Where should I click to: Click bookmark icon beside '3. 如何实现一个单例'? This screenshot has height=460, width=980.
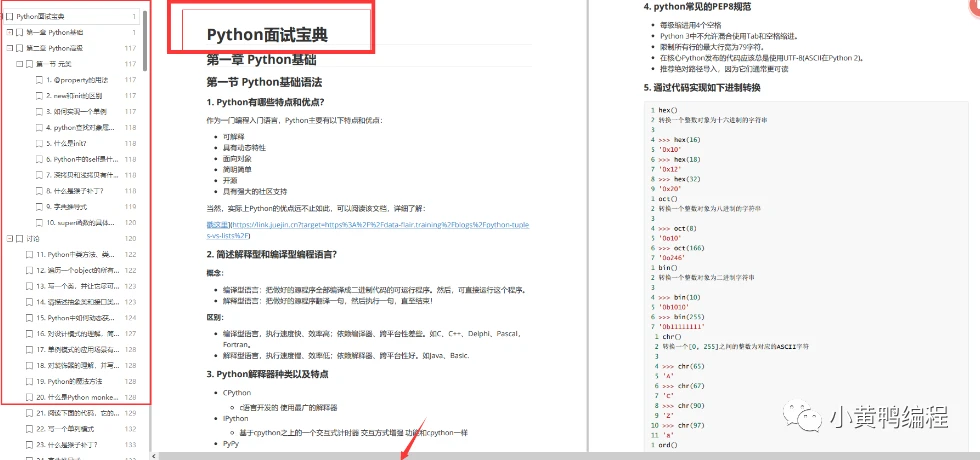(x=39, y=112)
